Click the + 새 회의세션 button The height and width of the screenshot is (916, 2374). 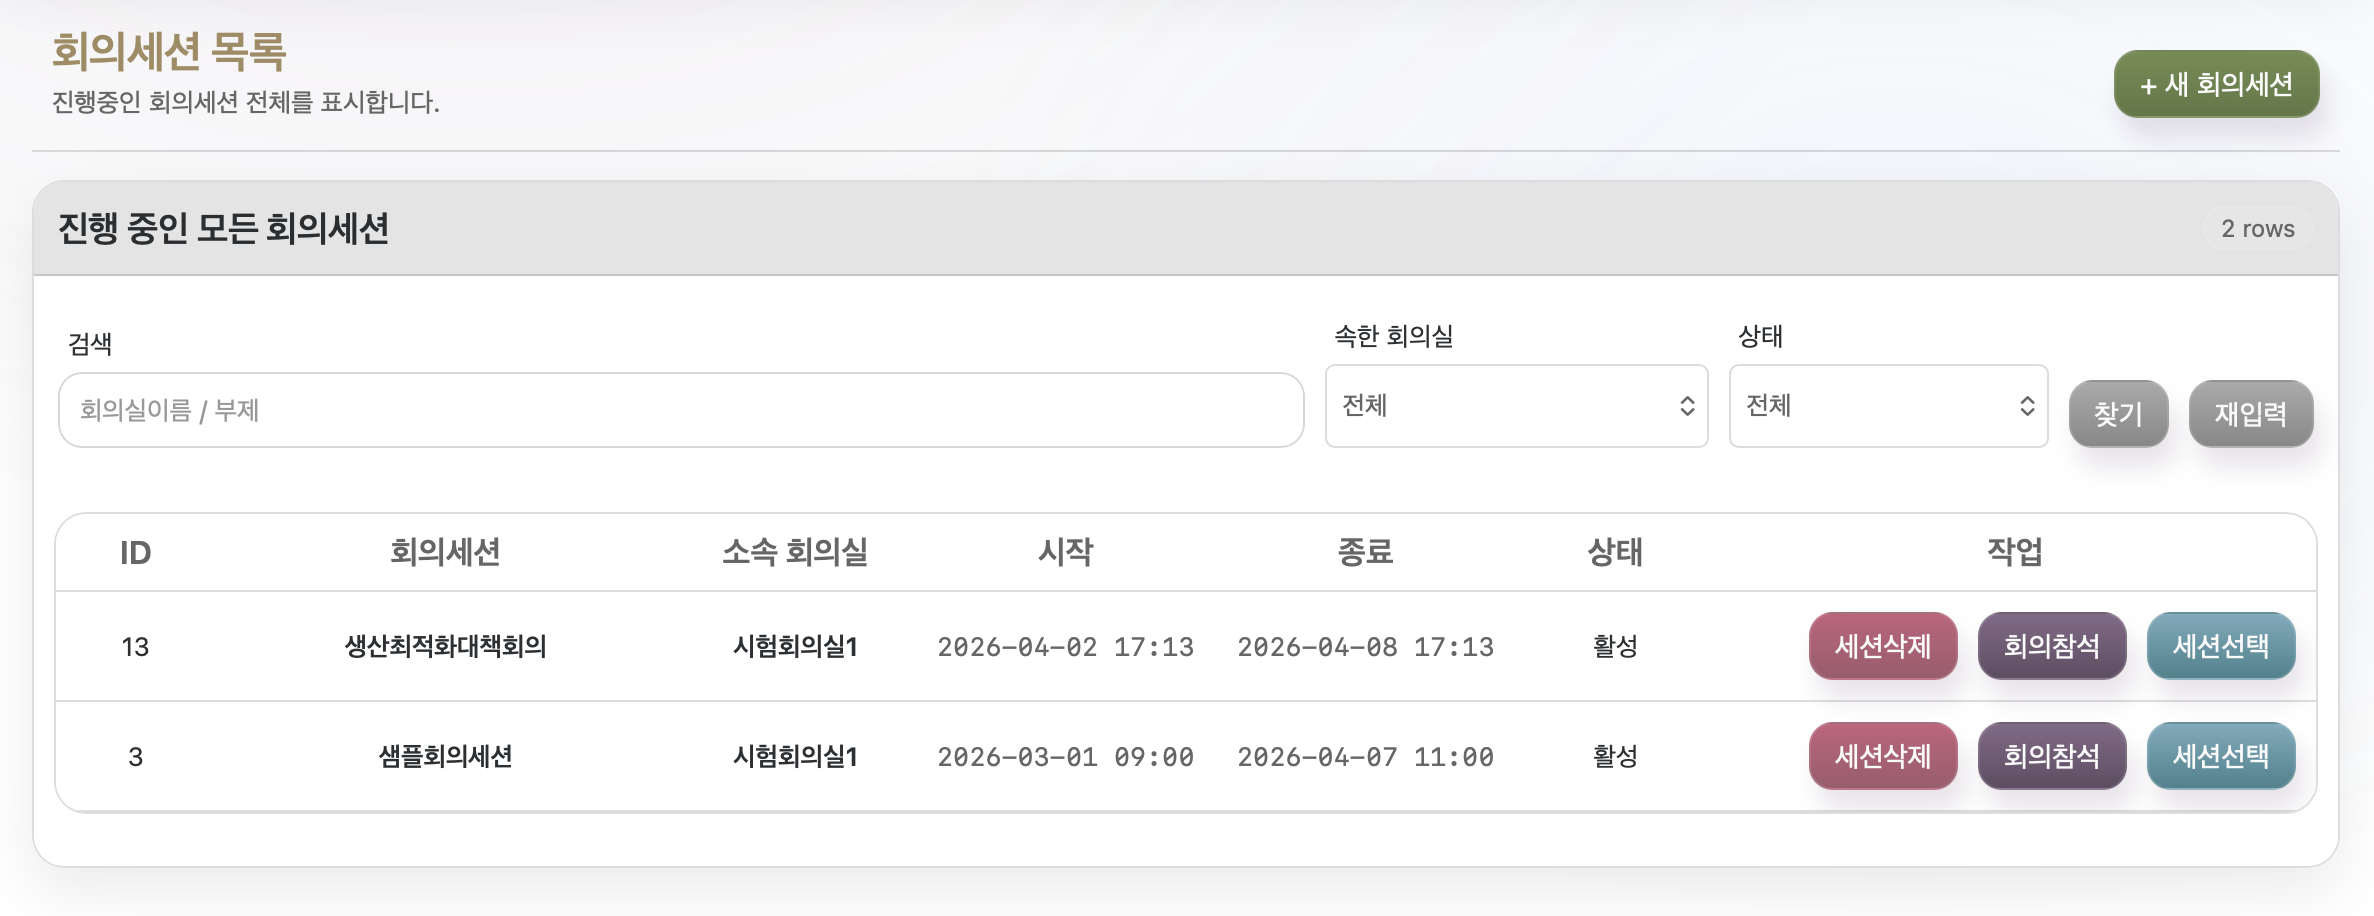click(2216, 84)
